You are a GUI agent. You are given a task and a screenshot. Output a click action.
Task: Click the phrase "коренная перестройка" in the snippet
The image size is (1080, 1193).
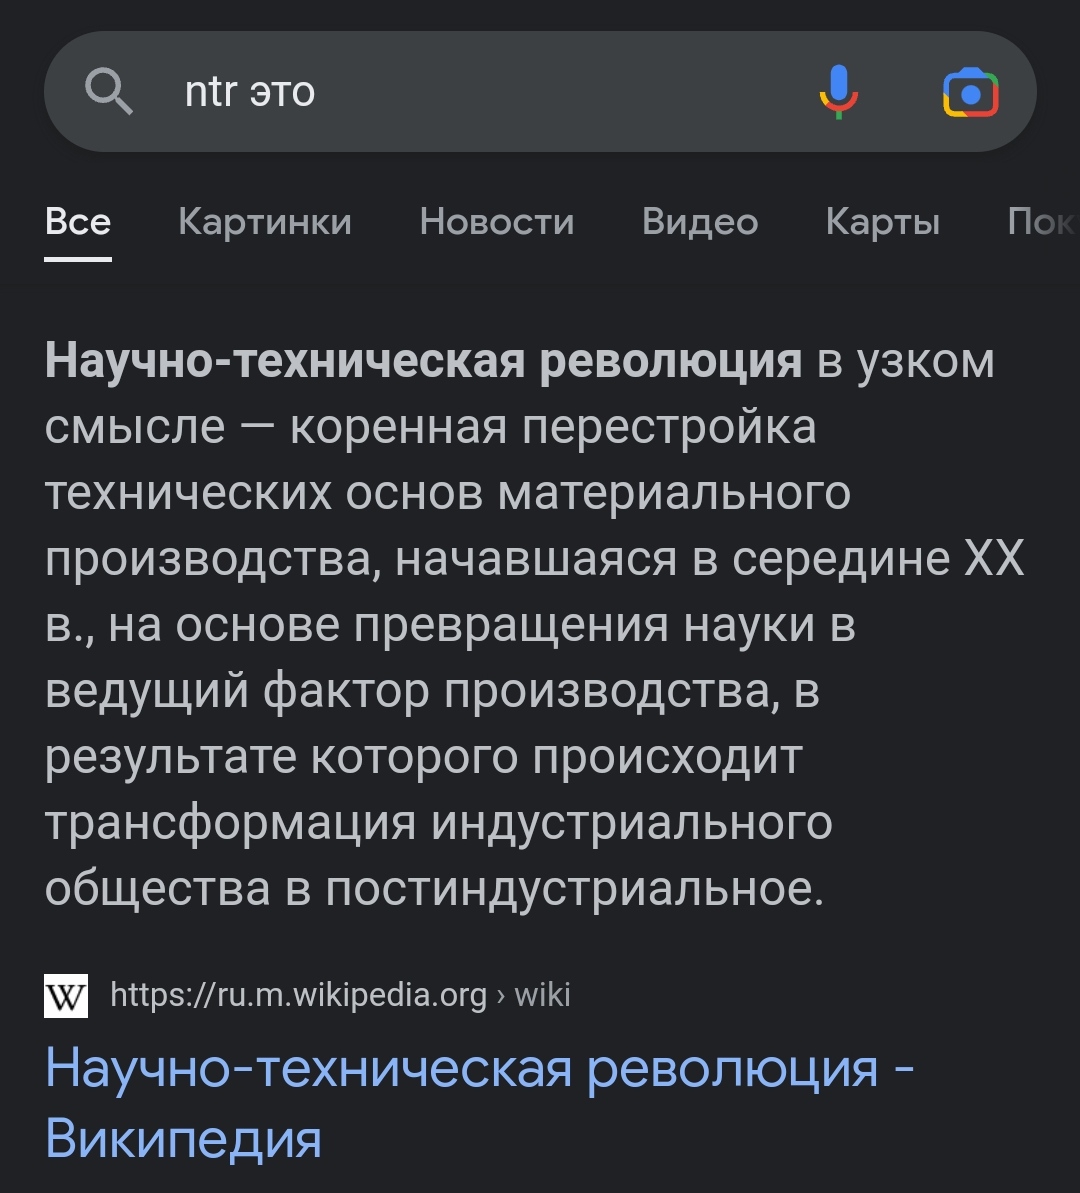553,427
